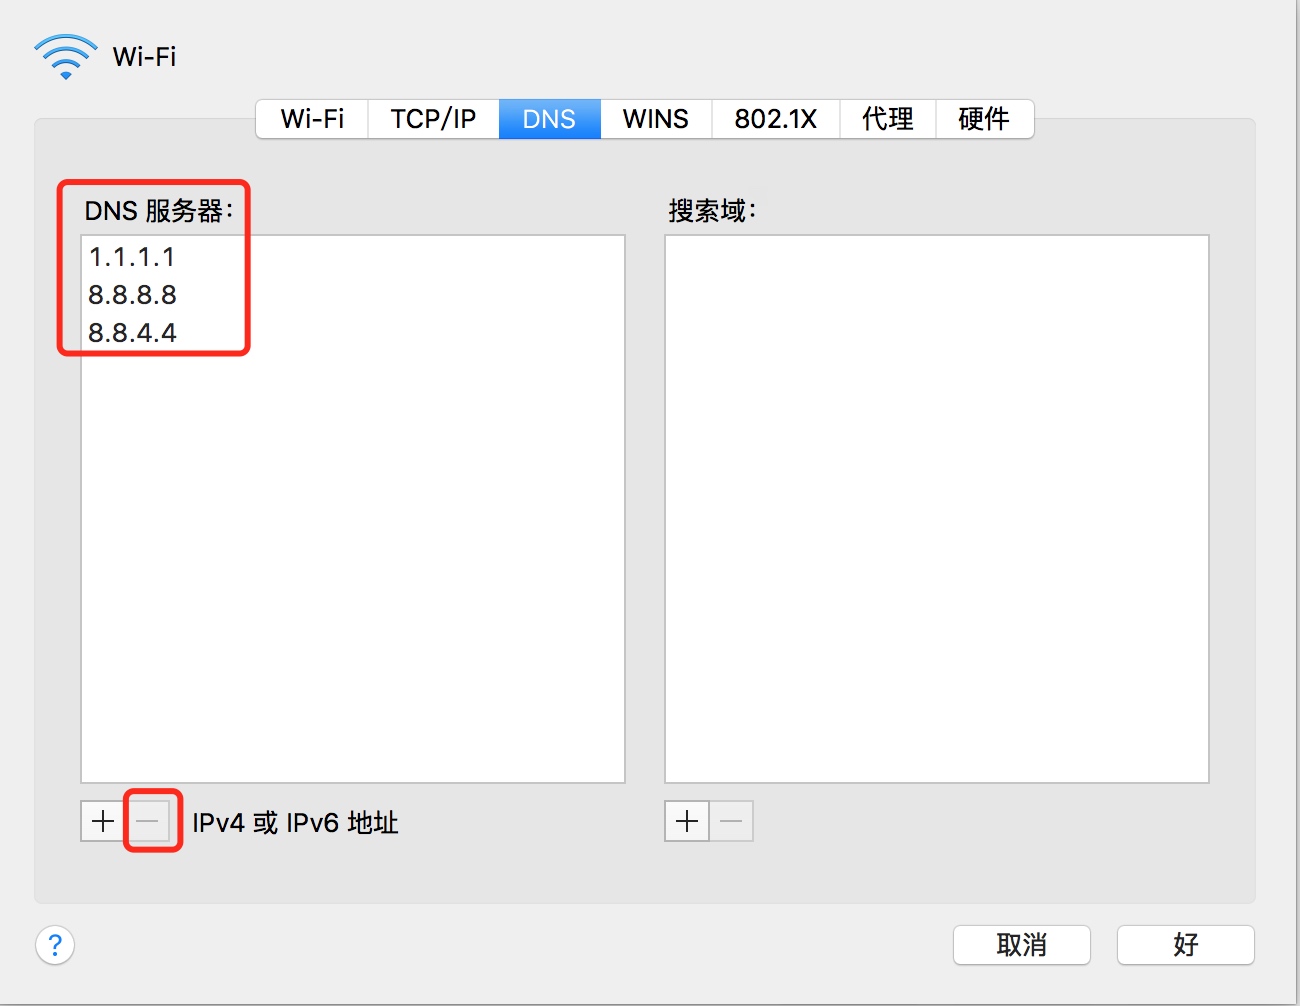The height and width of the screenshot is (1006, 1300).
Task: Confirm with the 好 button
Action: [1185, 945]
